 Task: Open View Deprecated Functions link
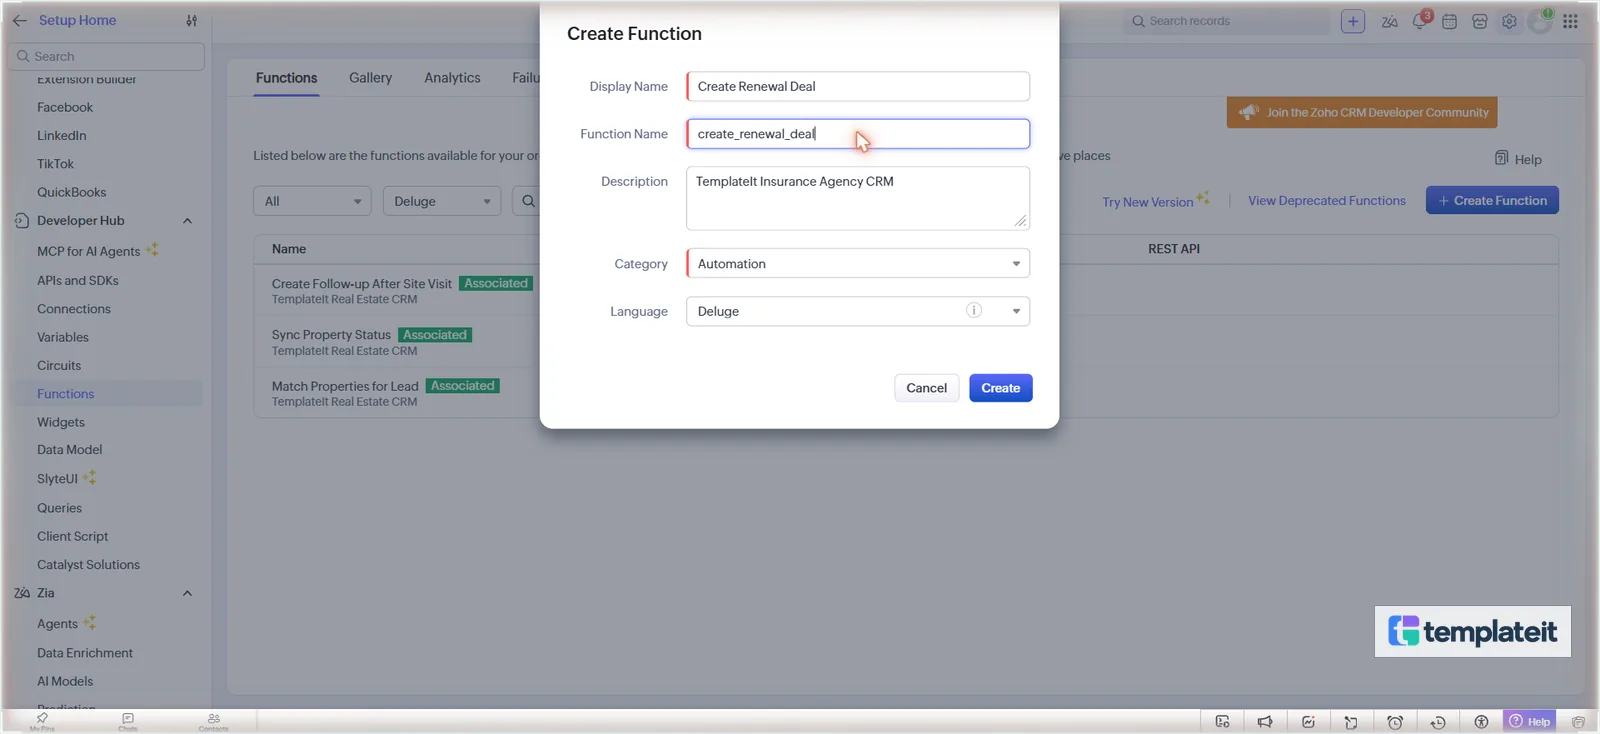(1327, 201)
